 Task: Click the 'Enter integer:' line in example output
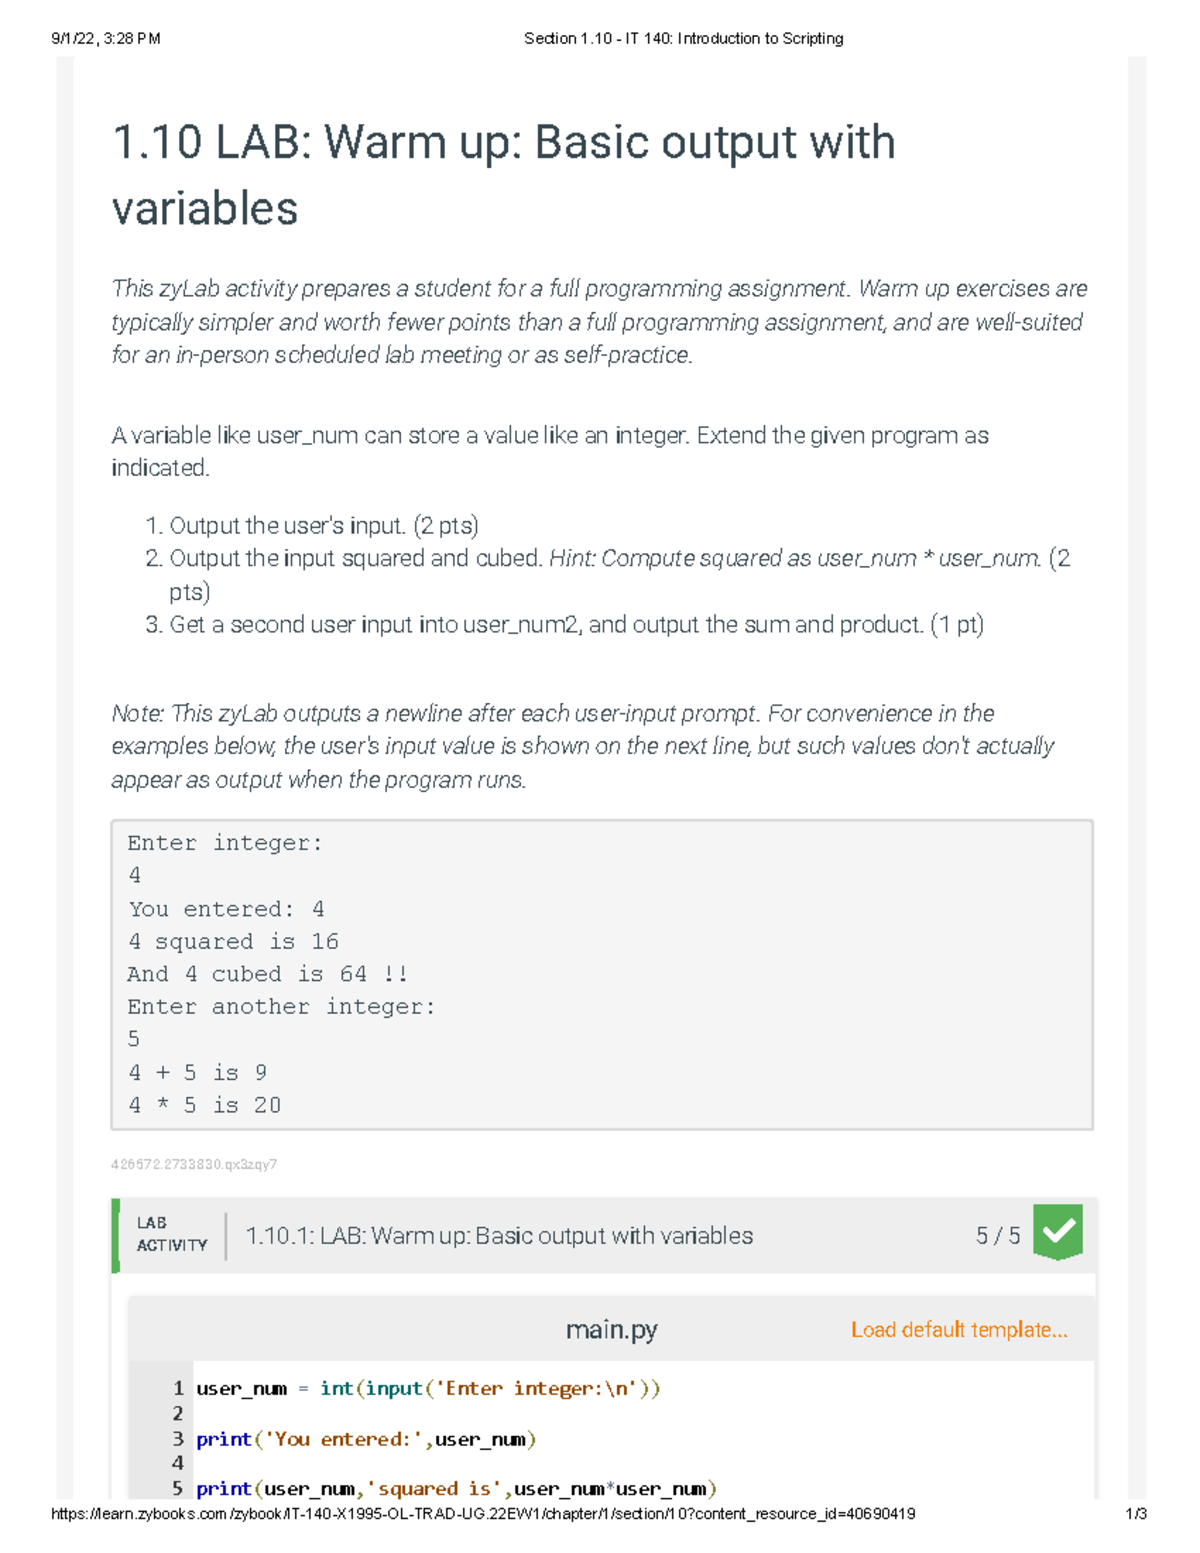[x=225, y=843]
